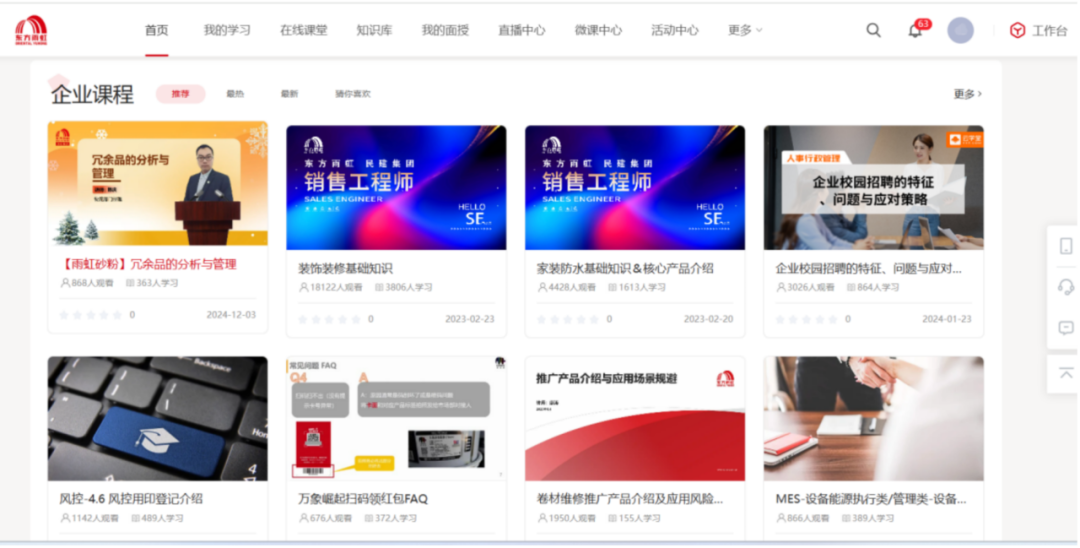This screenshot has height=548, width=1080.
Task: Select the 推荐 filter pill
Action: tap(180, 94)
